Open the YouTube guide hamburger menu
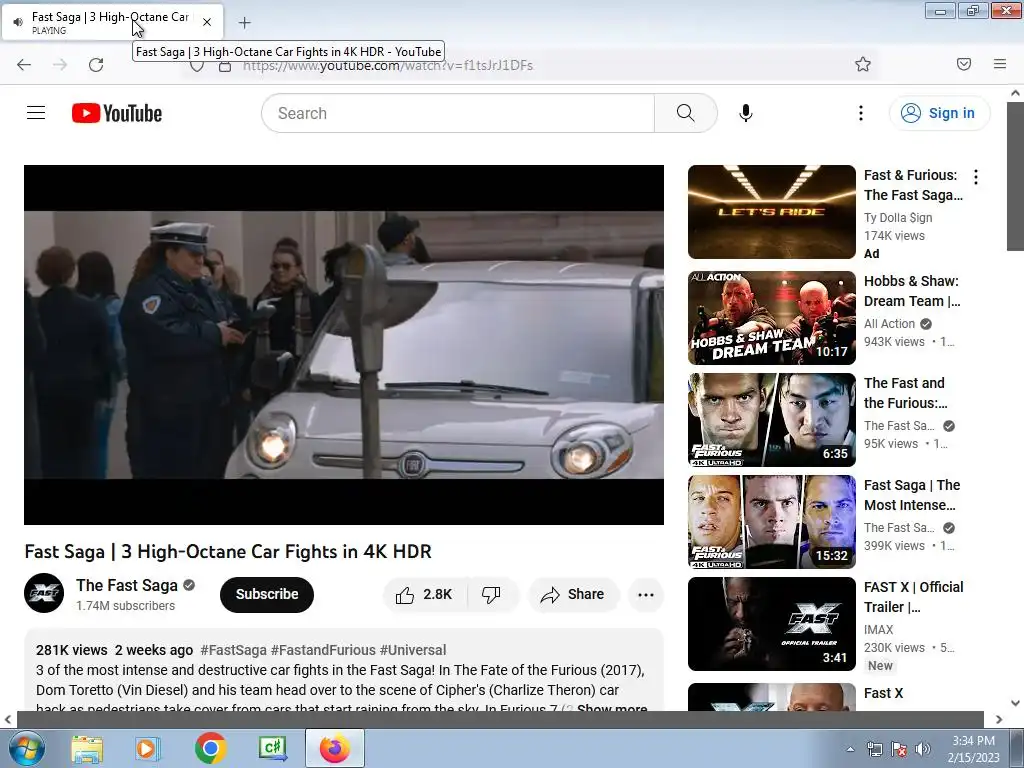This screenshot has width=1024, height=768. point(36,113)
